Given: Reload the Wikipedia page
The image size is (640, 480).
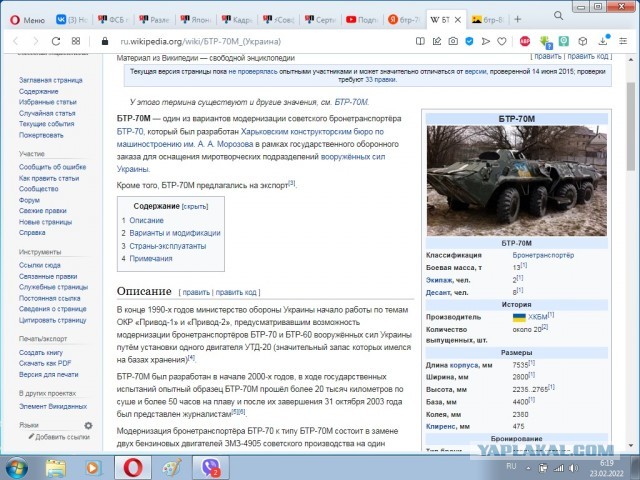Looking at the screenshot, I should click(x=56, y=41).
